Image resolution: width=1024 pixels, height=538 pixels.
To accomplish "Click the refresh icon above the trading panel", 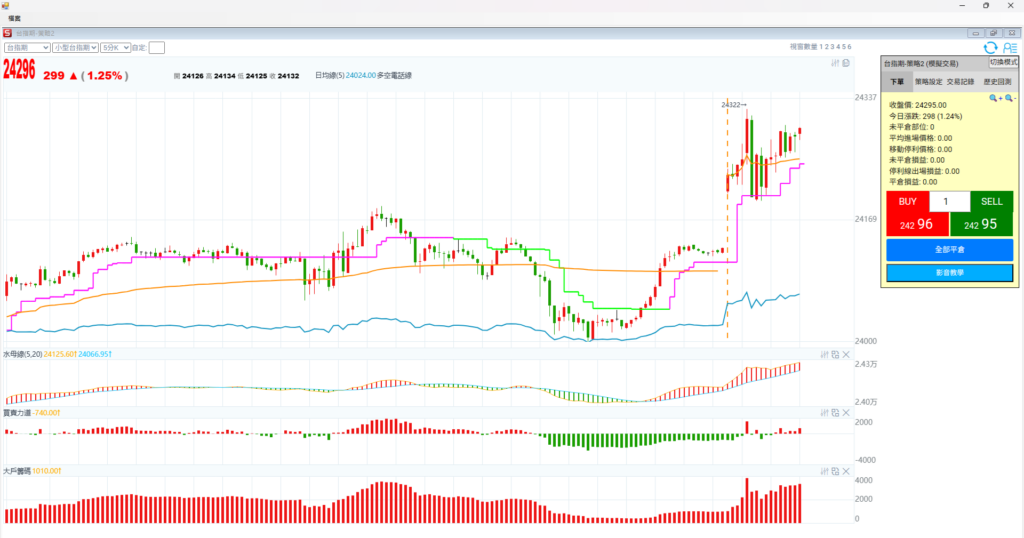I will point(990,47).
